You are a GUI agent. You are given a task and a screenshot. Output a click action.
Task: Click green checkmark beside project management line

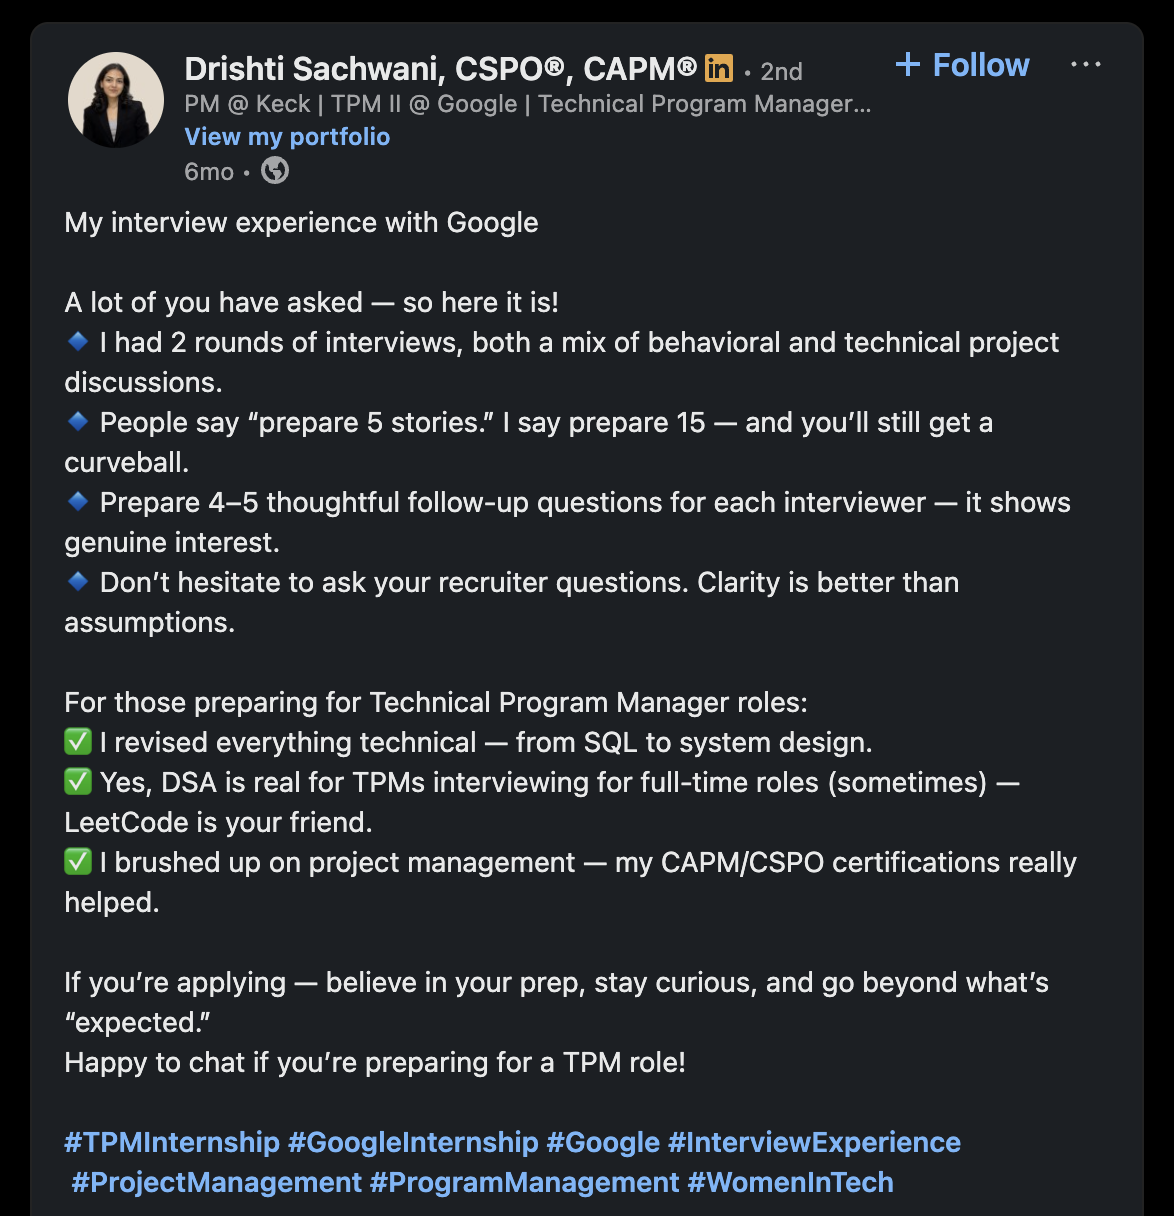[x=78, y=862]
